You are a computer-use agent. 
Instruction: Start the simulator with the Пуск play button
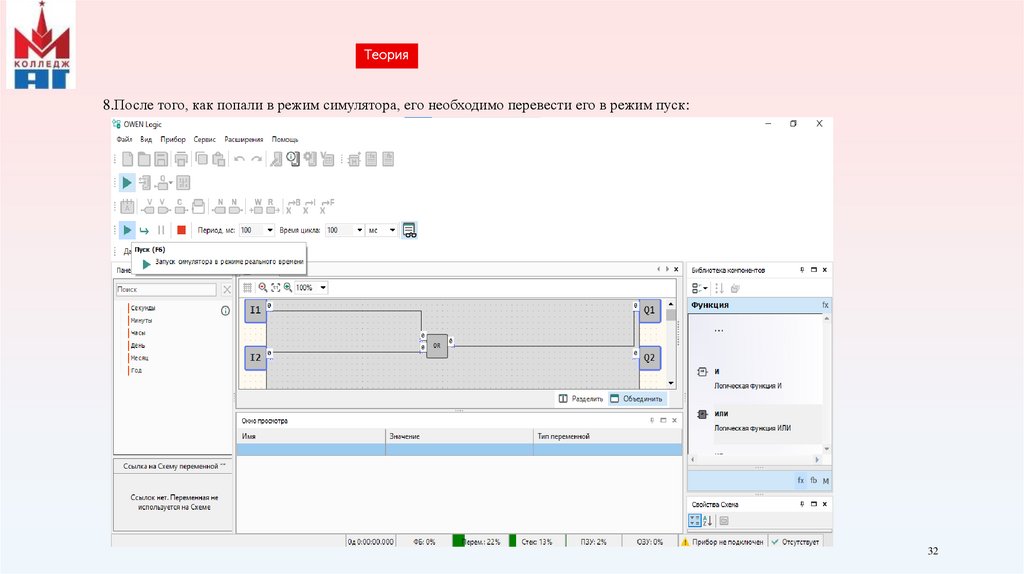[x=127, y=230]
